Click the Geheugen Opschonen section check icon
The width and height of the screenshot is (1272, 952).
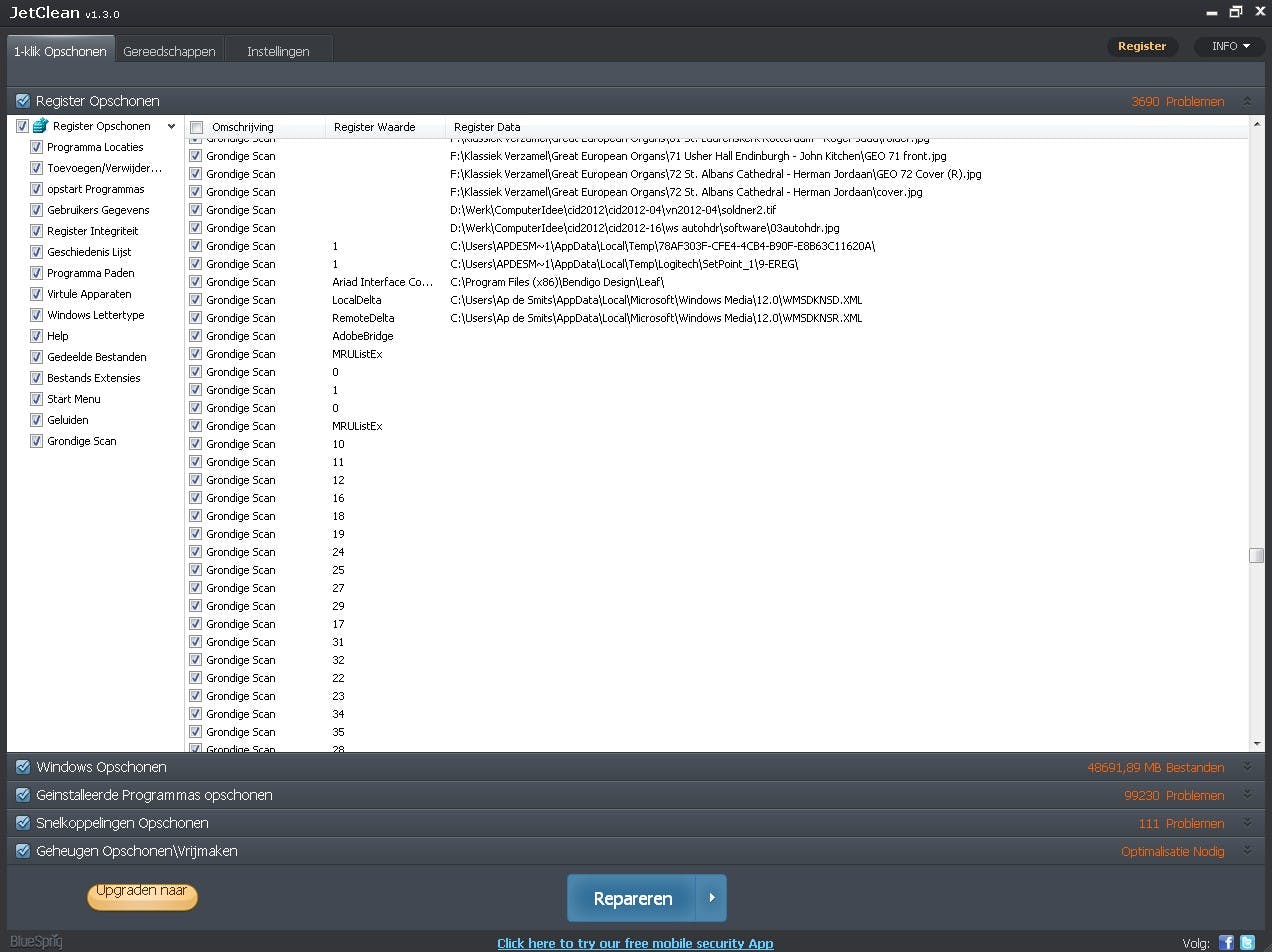[x=23, y=851]
